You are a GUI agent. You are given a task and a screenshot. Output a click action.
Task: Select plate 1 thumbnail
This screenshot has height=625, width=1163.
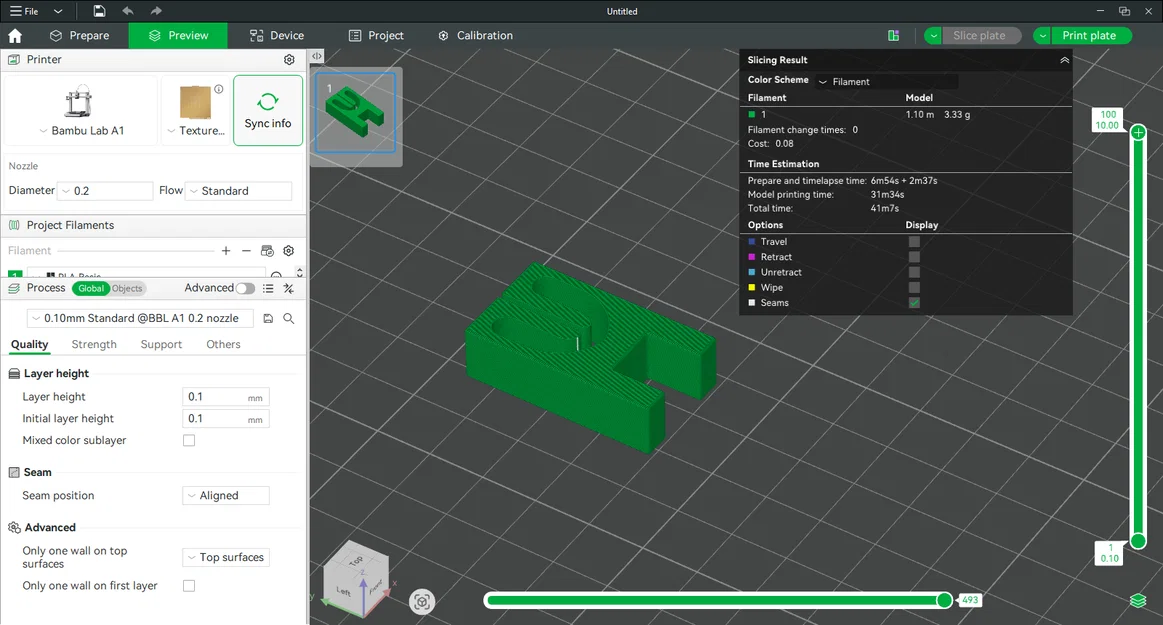point(355,113)
